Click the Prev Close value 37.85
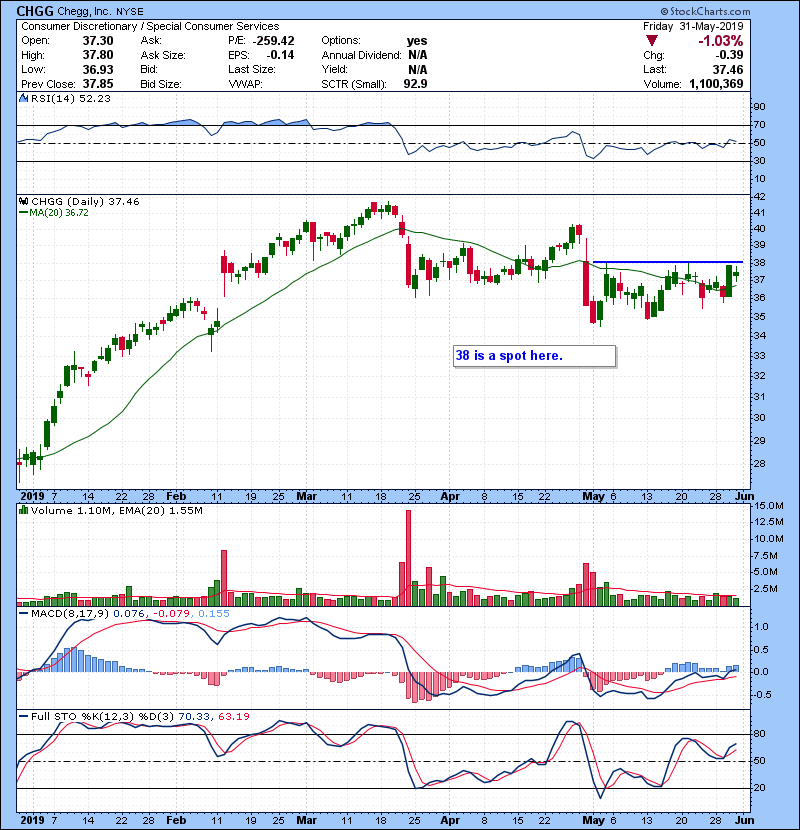 click(x=98, y=84)
